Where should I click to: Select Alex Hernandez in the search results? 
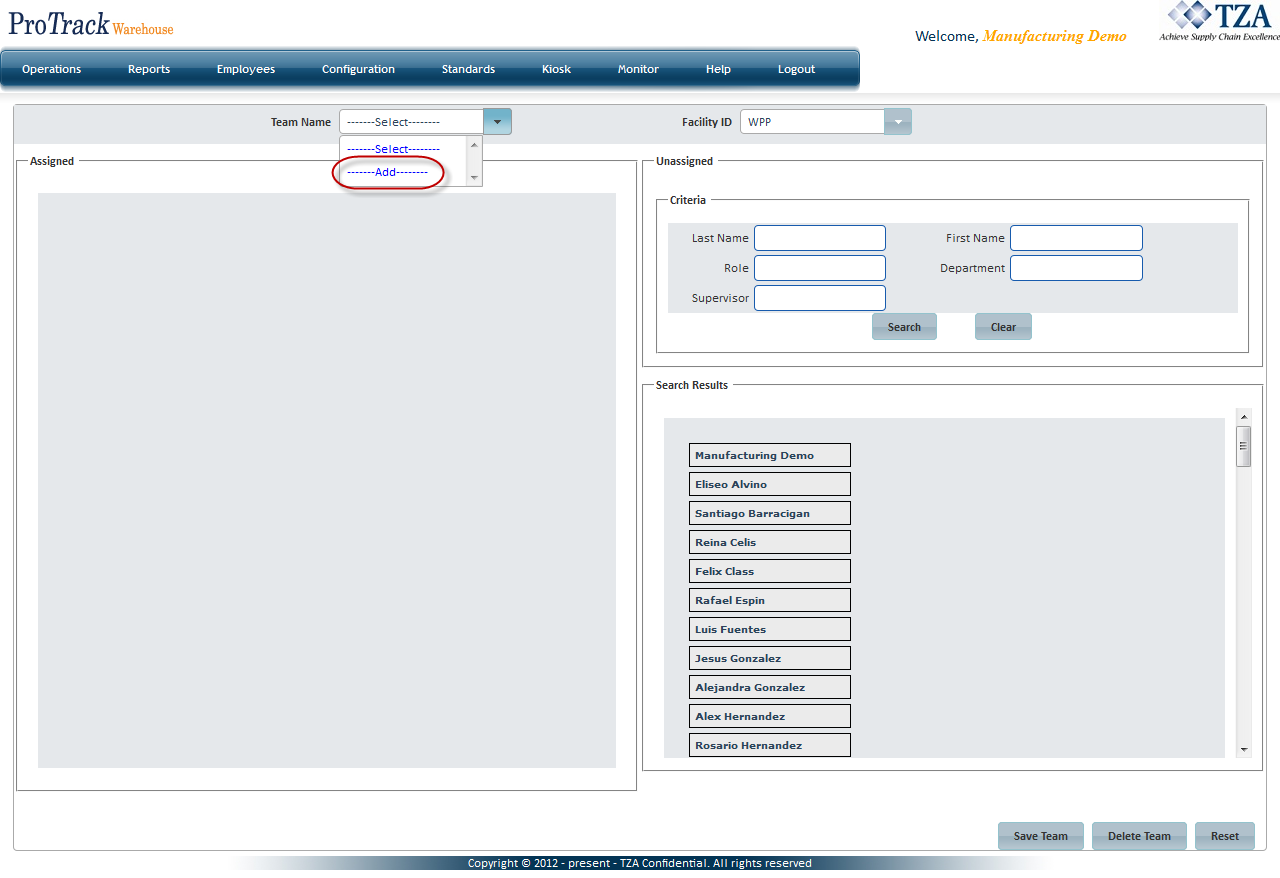point(770,716)
